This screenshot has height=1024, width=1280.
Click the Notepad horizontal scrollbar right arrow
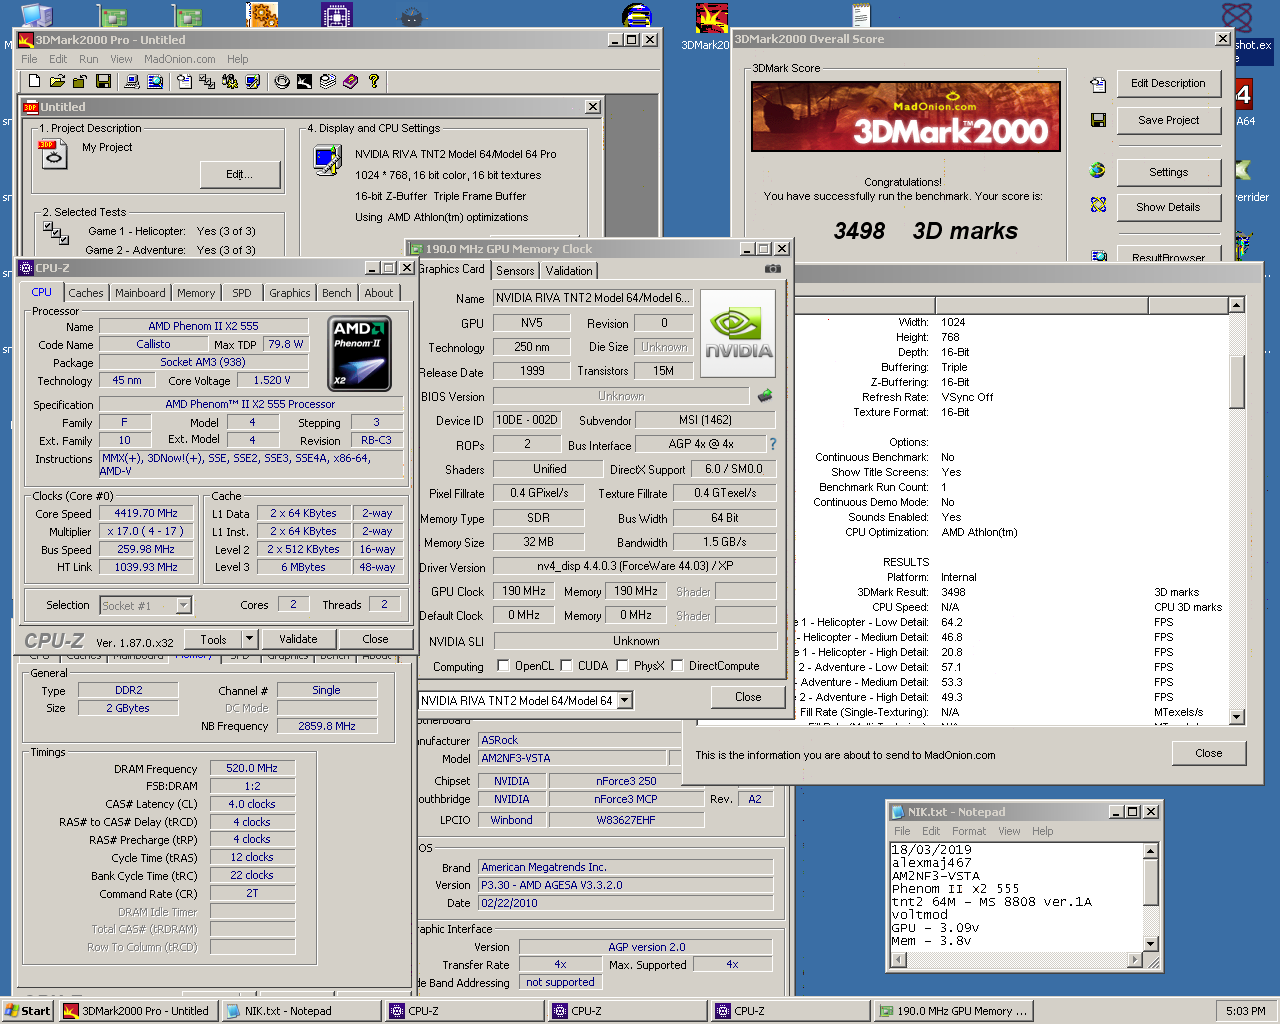point(1134,960)
